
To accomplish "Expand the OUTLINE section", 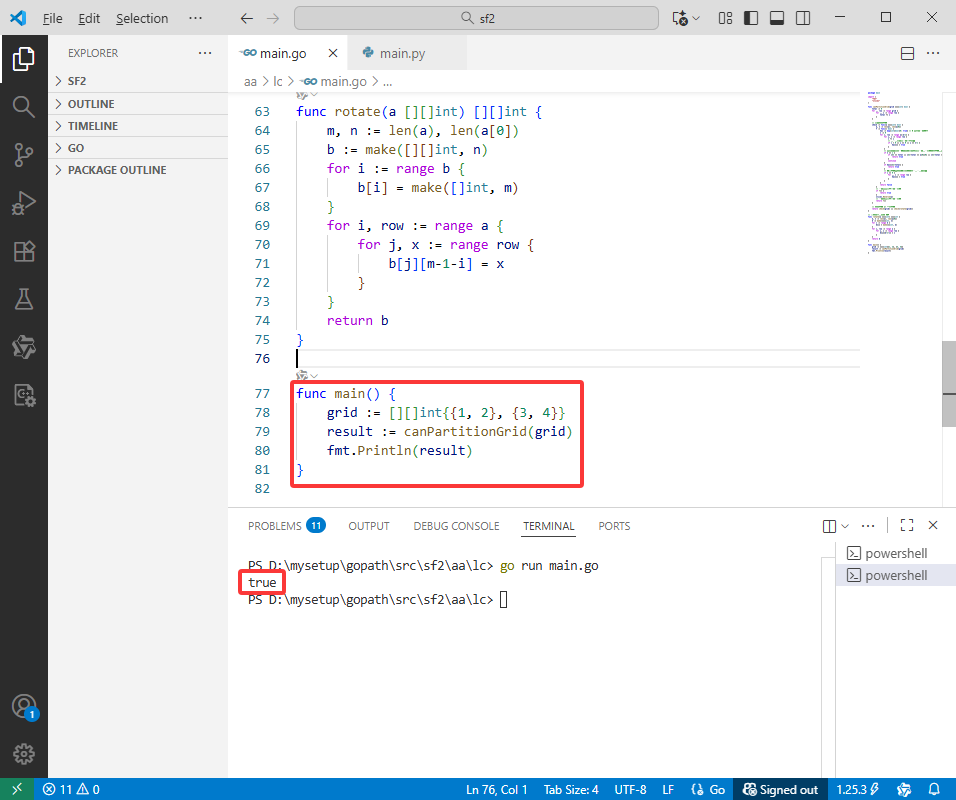I will (x=138, y=104).
